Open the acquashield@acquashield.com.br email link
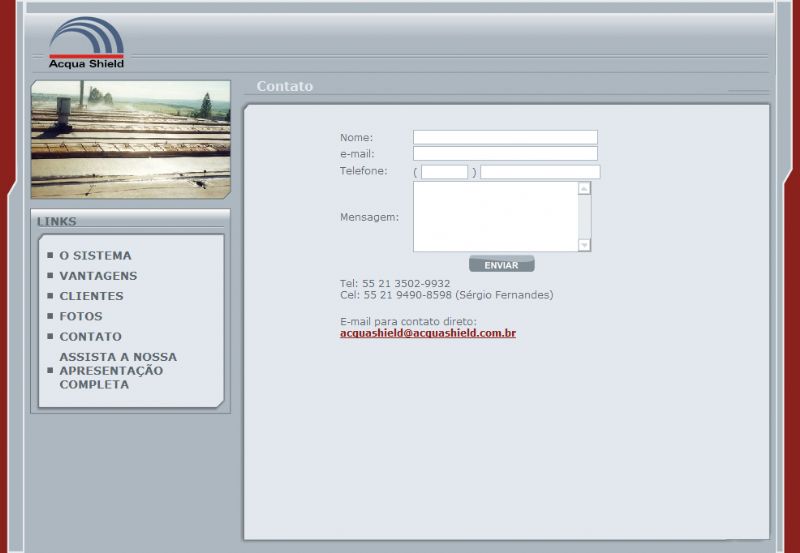The image size is (800, 553). 428,333
